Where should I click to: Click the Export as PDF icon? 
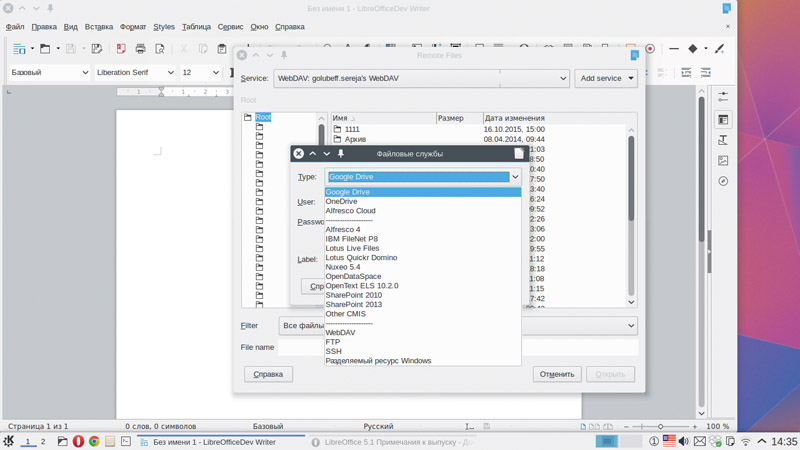tap(121, 49)
